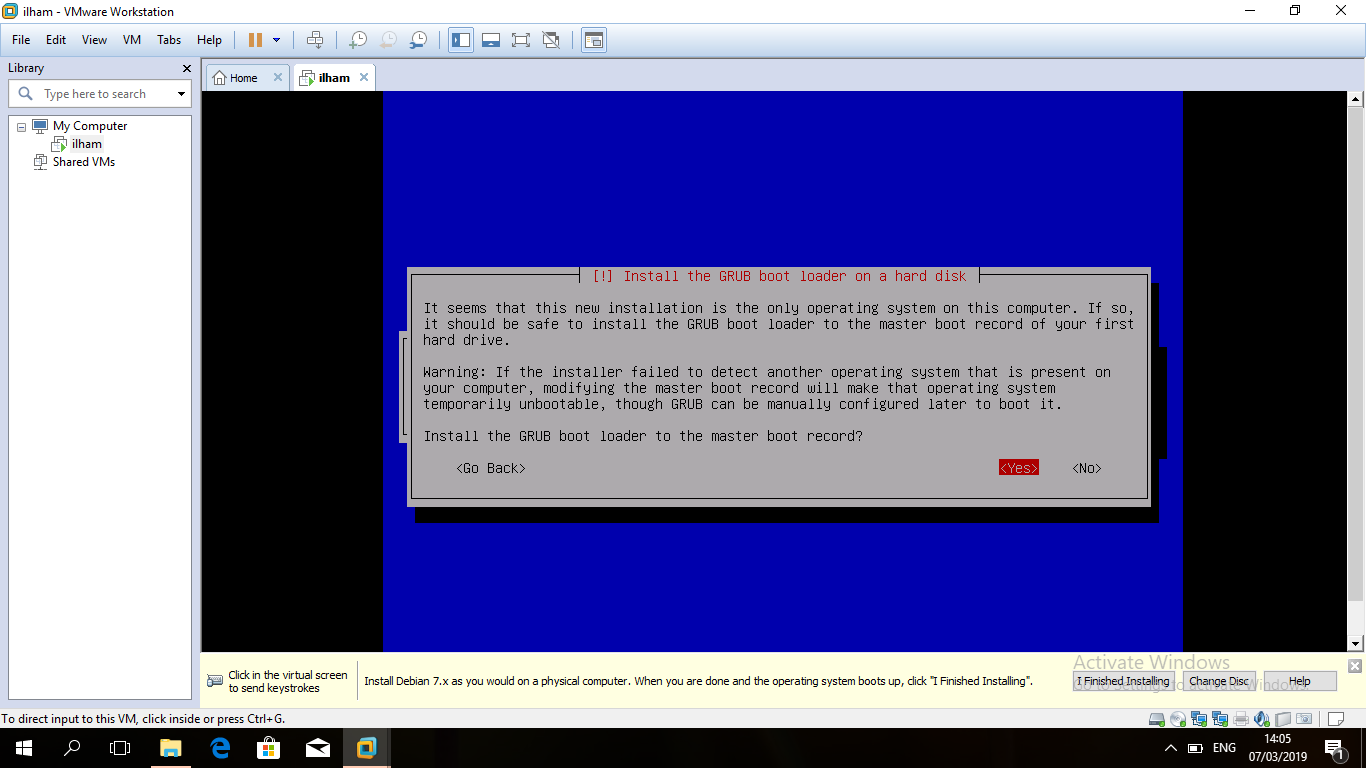This screenshot has height=768, width=1366.
Task: Open Windows taskbar search
Action: 72,748
